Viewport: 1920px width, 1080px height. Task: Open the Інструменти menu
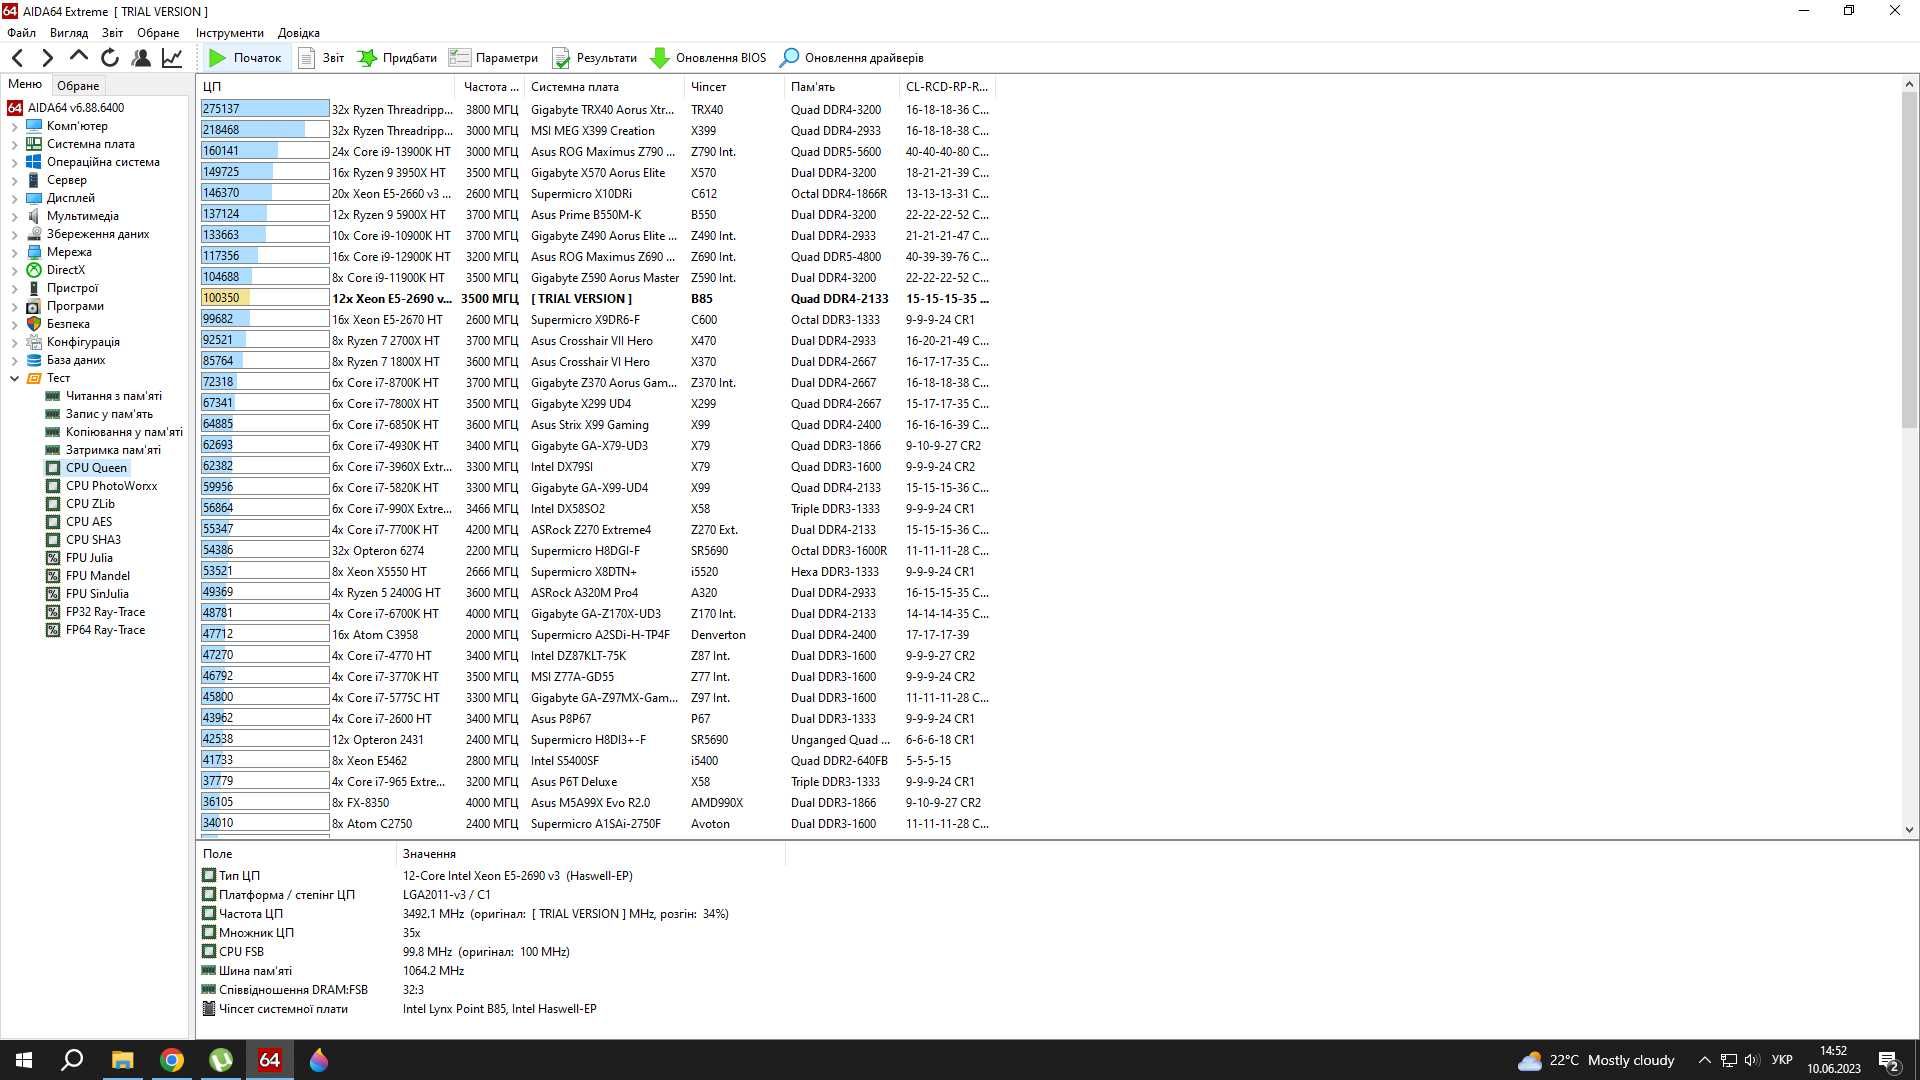(x=229, y=33)
